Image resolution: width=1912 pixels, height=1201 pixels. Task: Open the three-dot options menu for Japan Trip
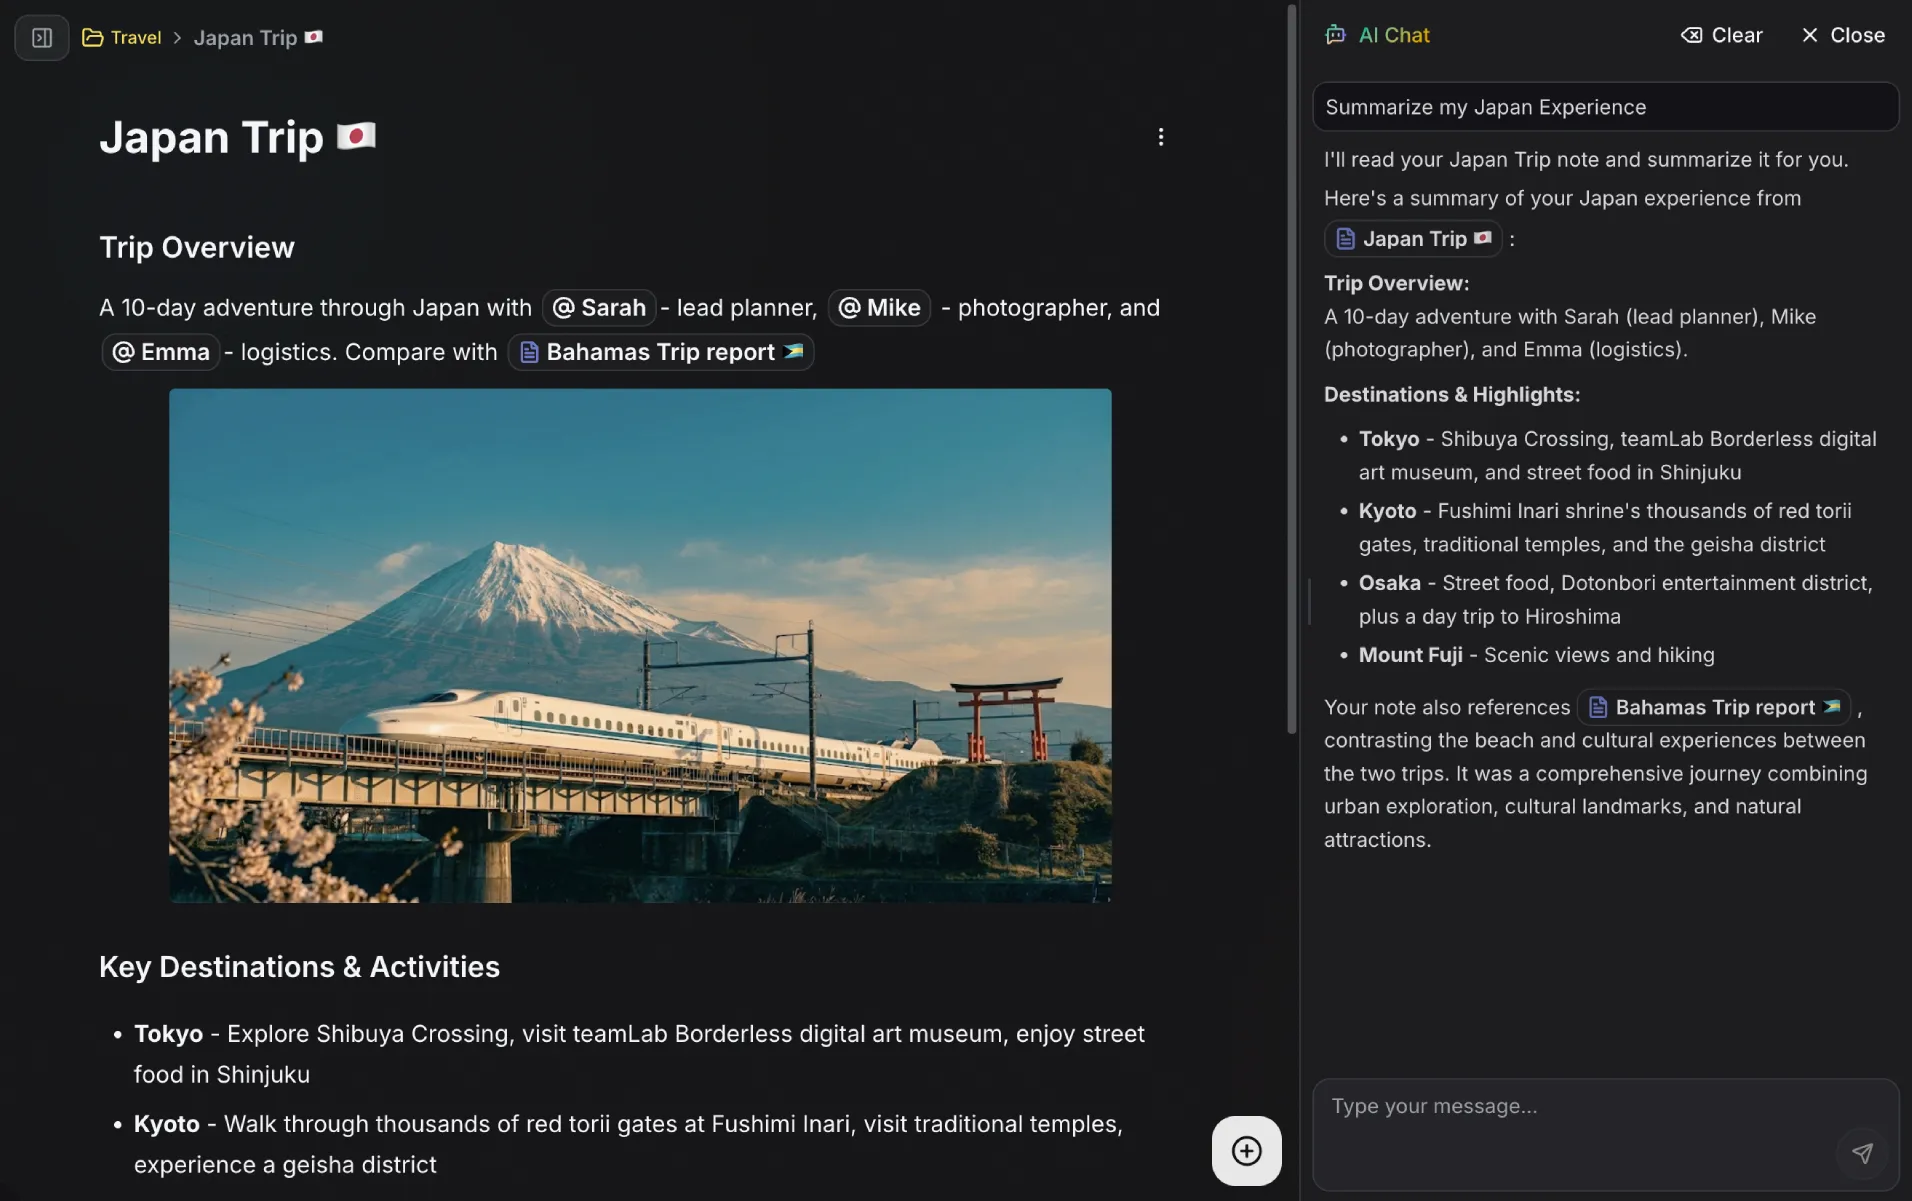click(1160, 136)
